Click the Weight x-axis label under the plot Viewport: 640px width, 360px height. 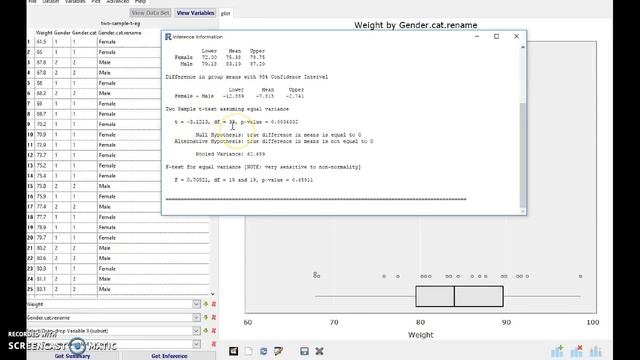click(420, 335)
